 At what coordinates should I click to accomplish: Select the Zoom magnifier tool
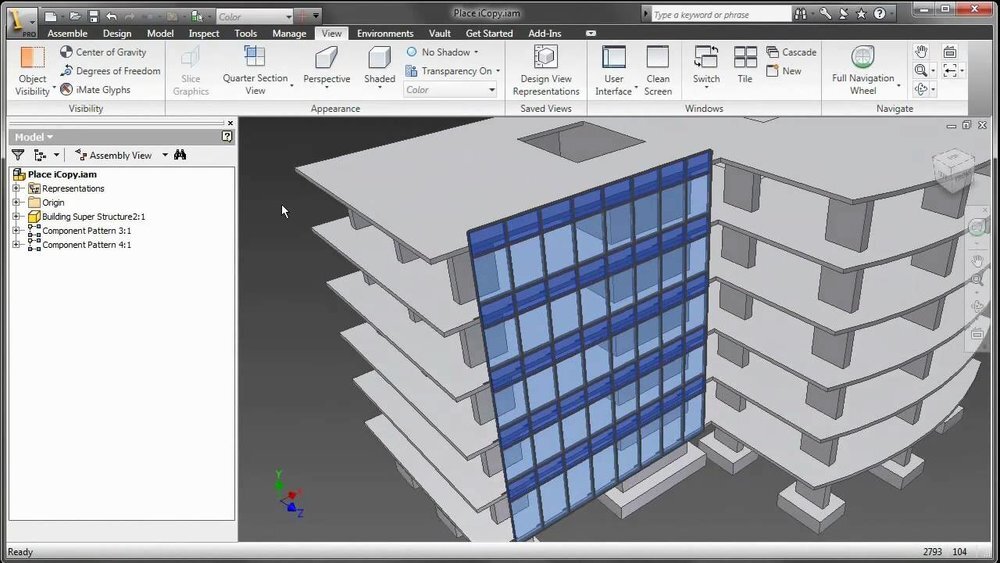921,71
